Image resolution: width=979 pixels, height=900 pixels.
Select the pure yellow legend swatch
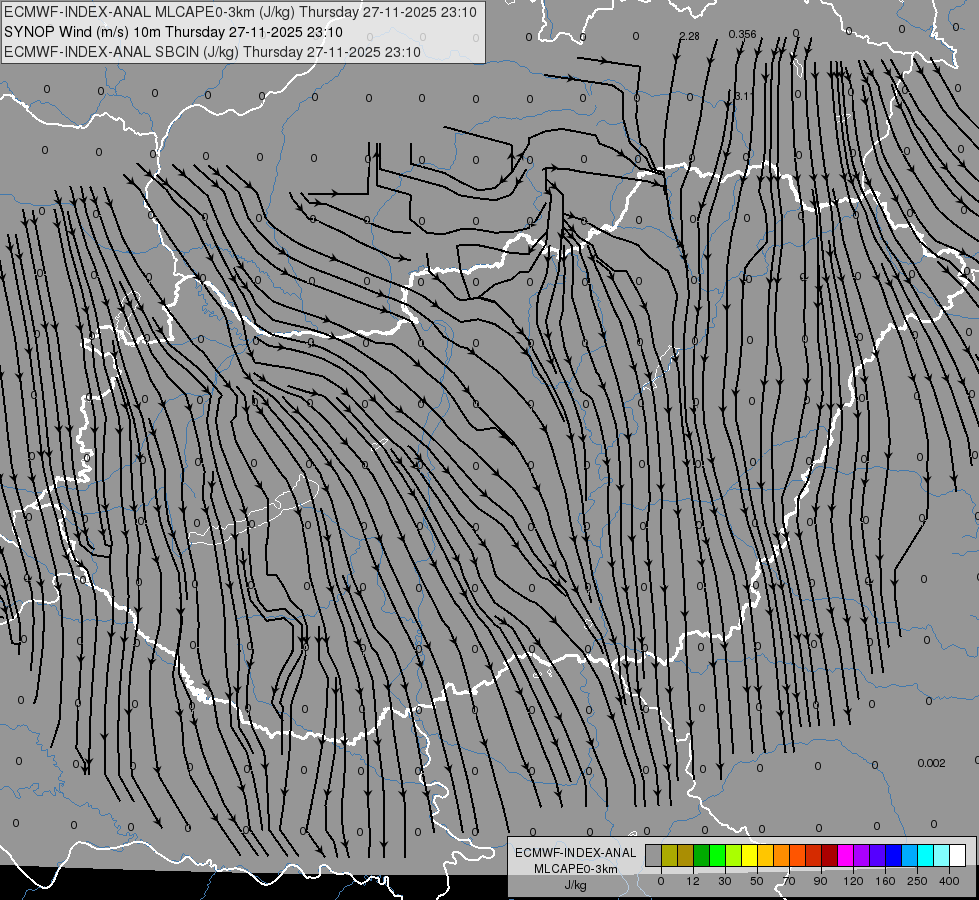[750, 855]
